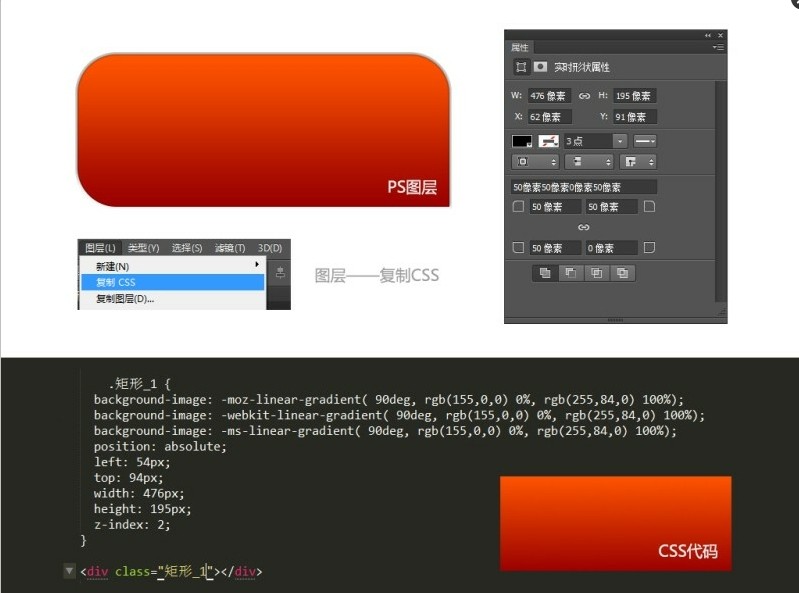Image resolution: width=799 pixels, height=593 pixels.
Task: Open the 属性 tab
Action: pyautogui.click(x=520, y=47)
